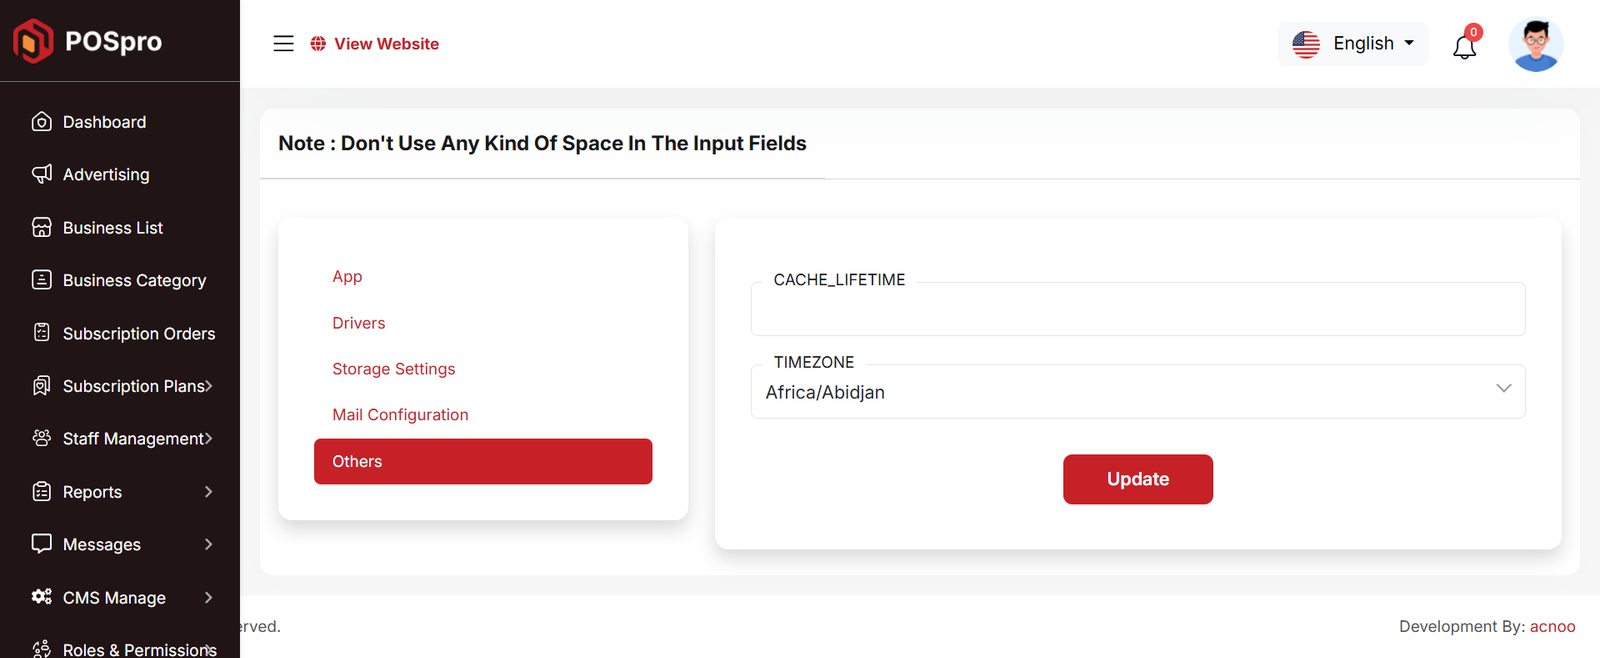Open the Drivers settings tab

point(358,323)
